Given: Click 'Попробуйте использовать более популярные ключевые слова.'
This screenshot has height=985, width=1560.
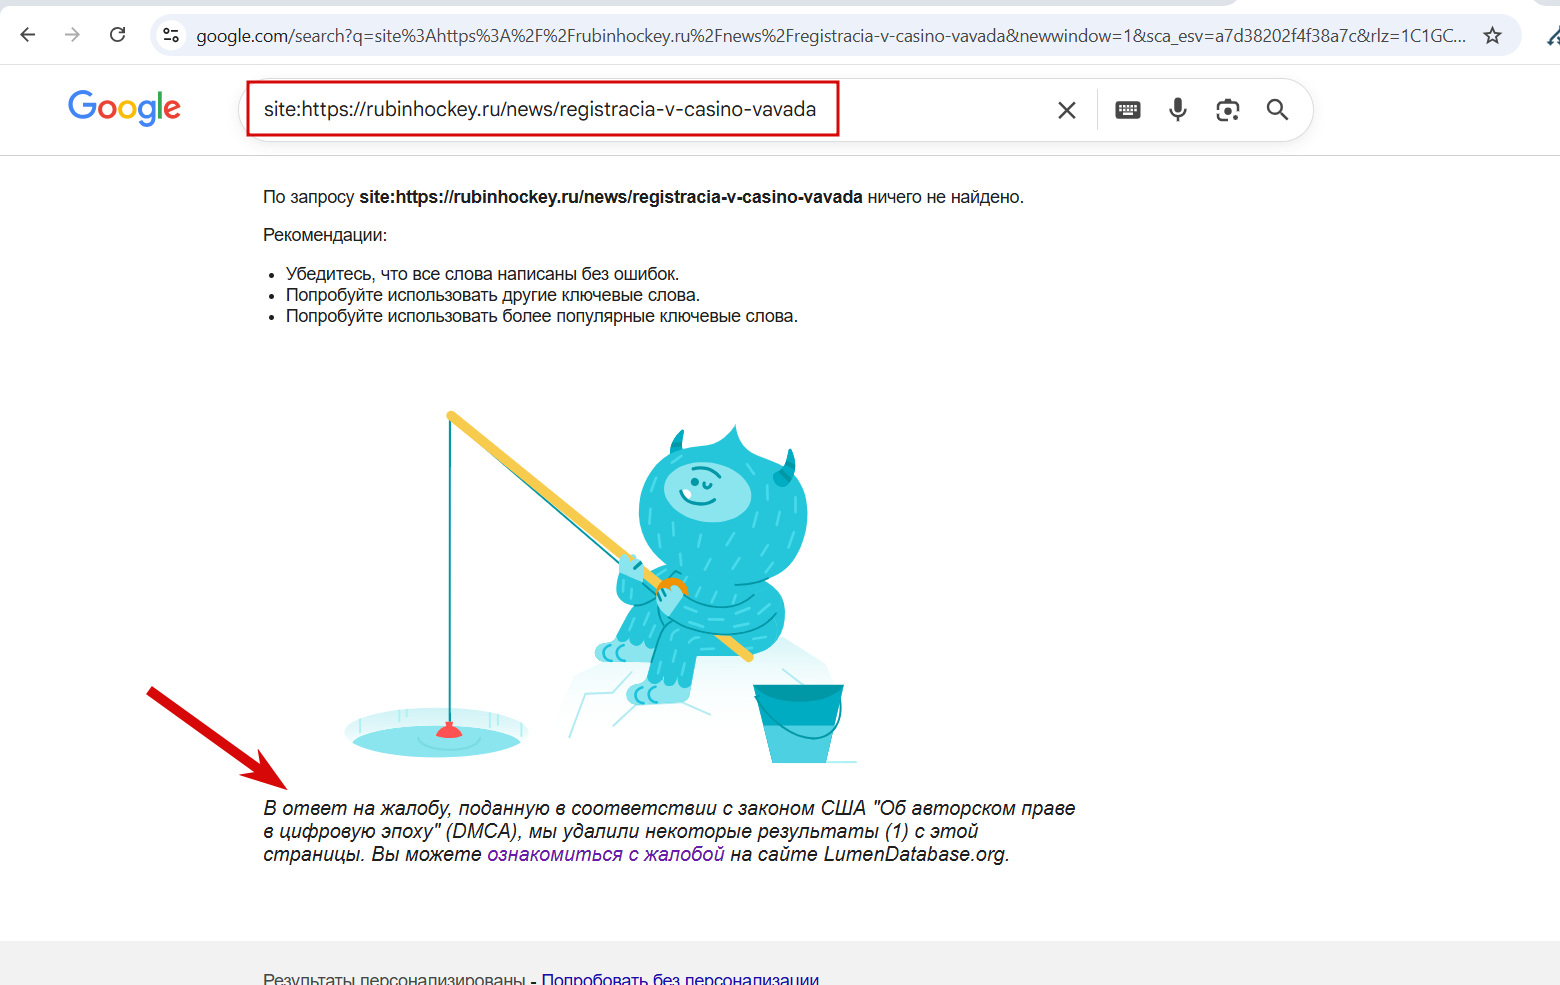Looking at the screenshot, I should [542, 316].
